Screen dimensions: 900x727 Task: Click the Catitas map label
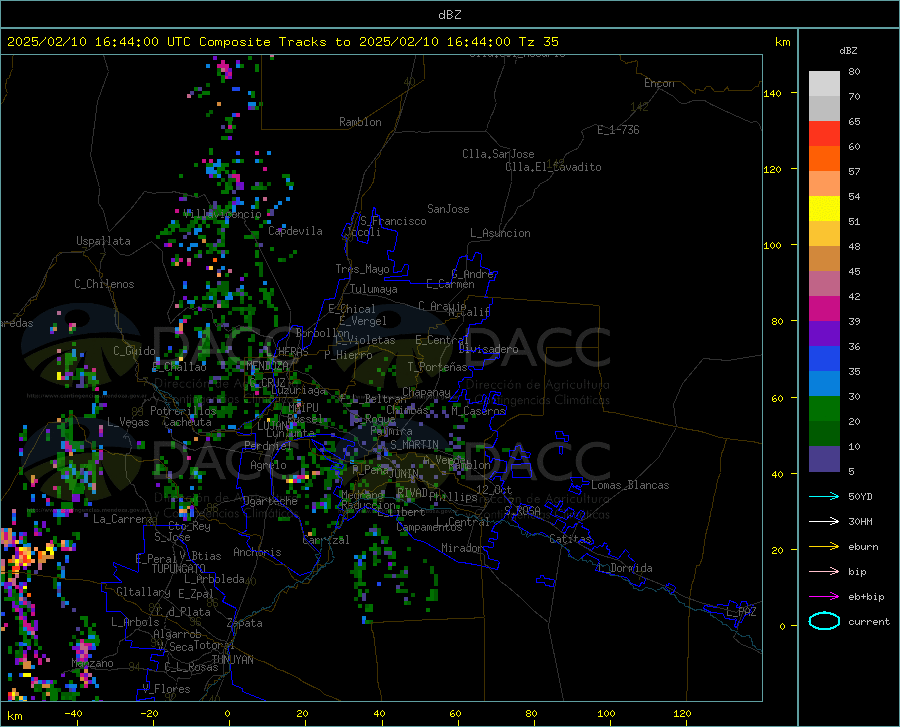click(x=570, y=539)
